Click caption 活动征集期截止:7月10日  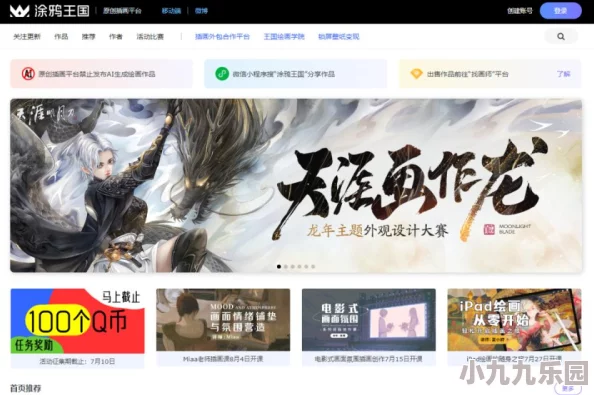point(77,361)
